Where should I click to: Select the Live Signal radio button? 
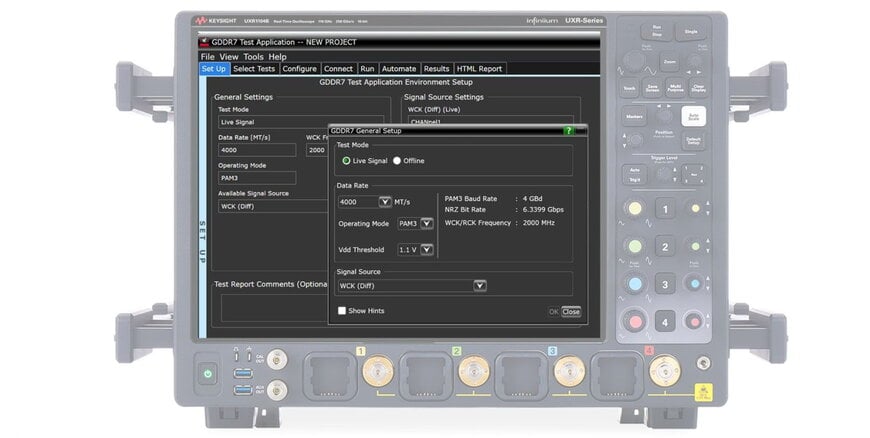(346, 160)
